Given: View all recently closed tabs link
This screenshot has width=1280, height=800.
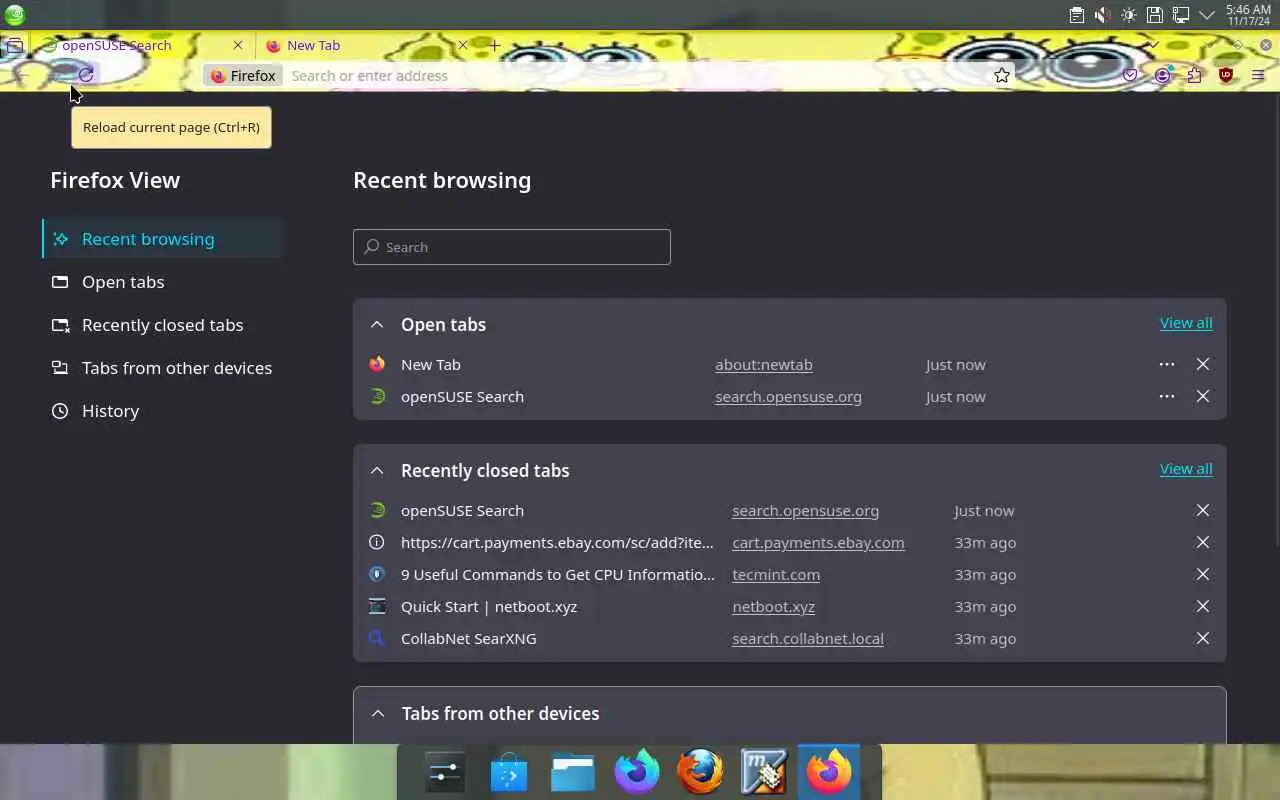Looking at the screenshot, I should (1186, 469).
